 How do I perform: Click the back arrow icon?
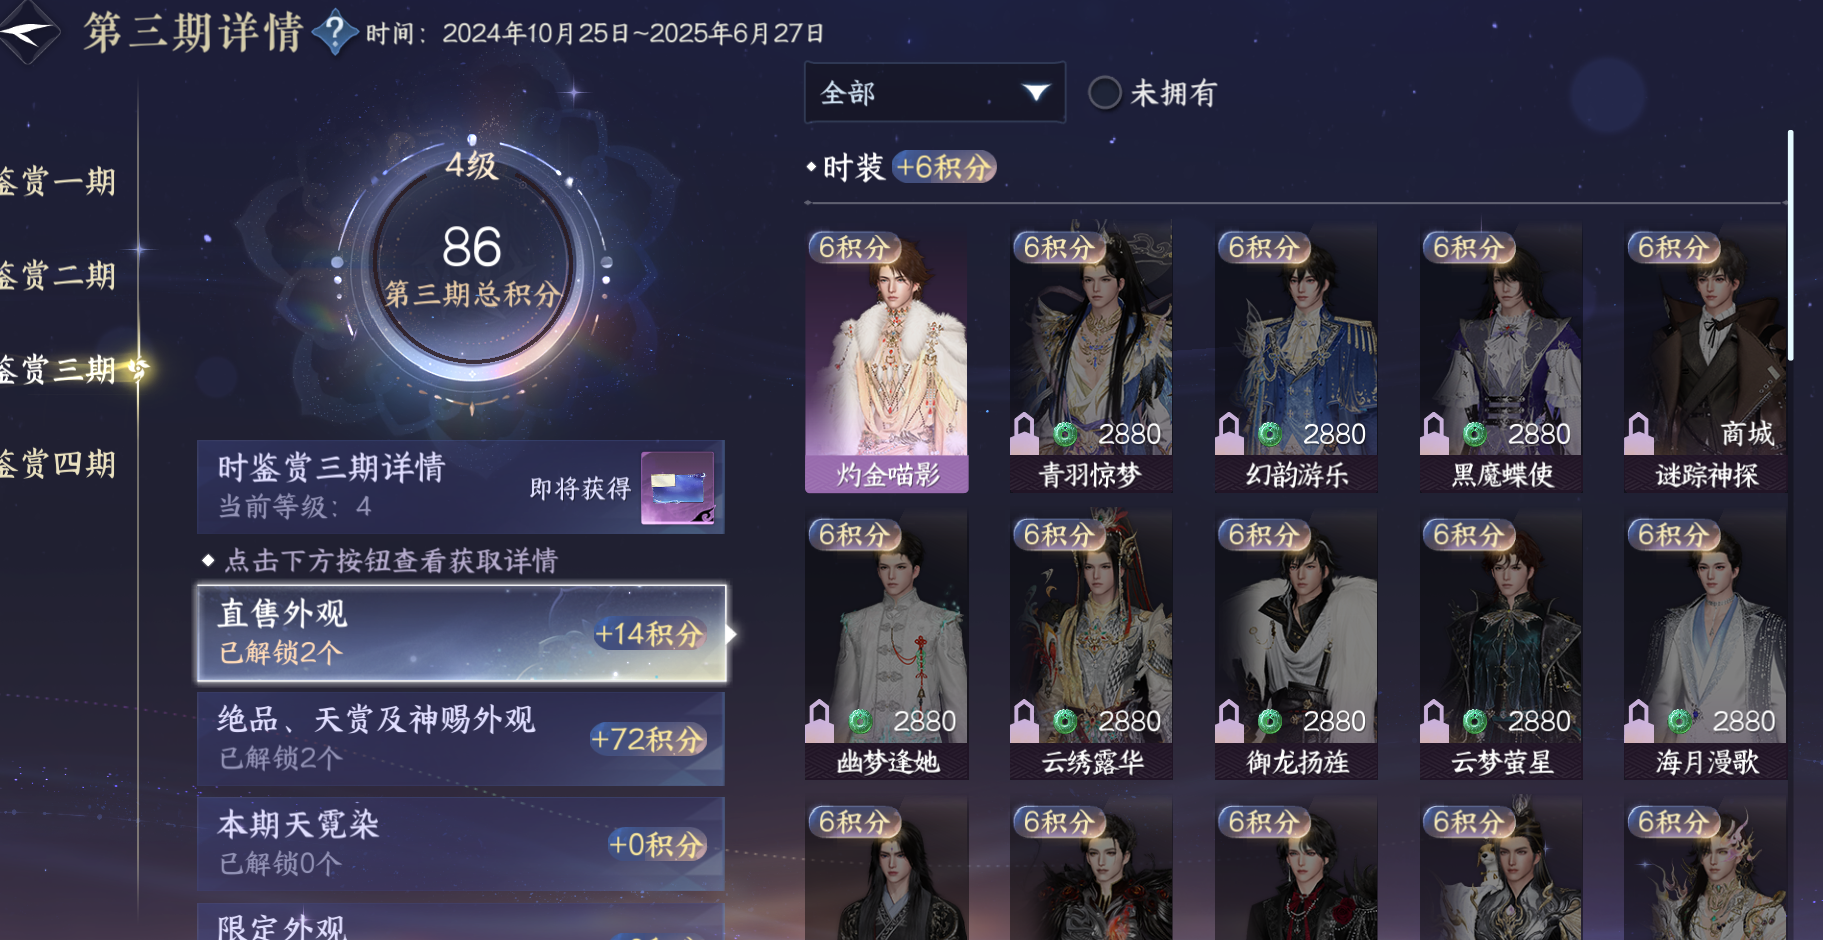tap(28, 32)
